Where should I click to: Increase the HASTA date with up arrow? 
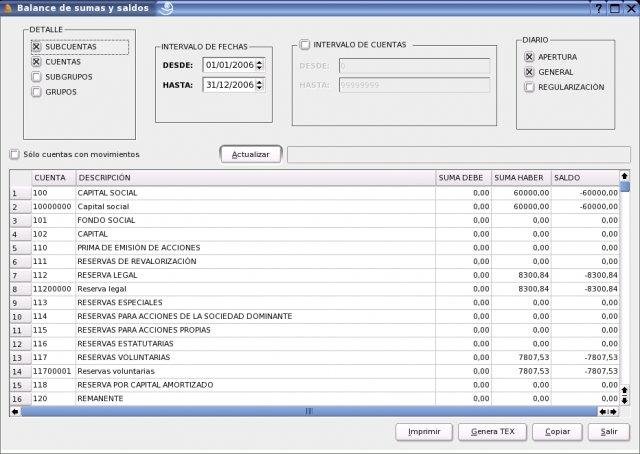(x=260, y=82)
